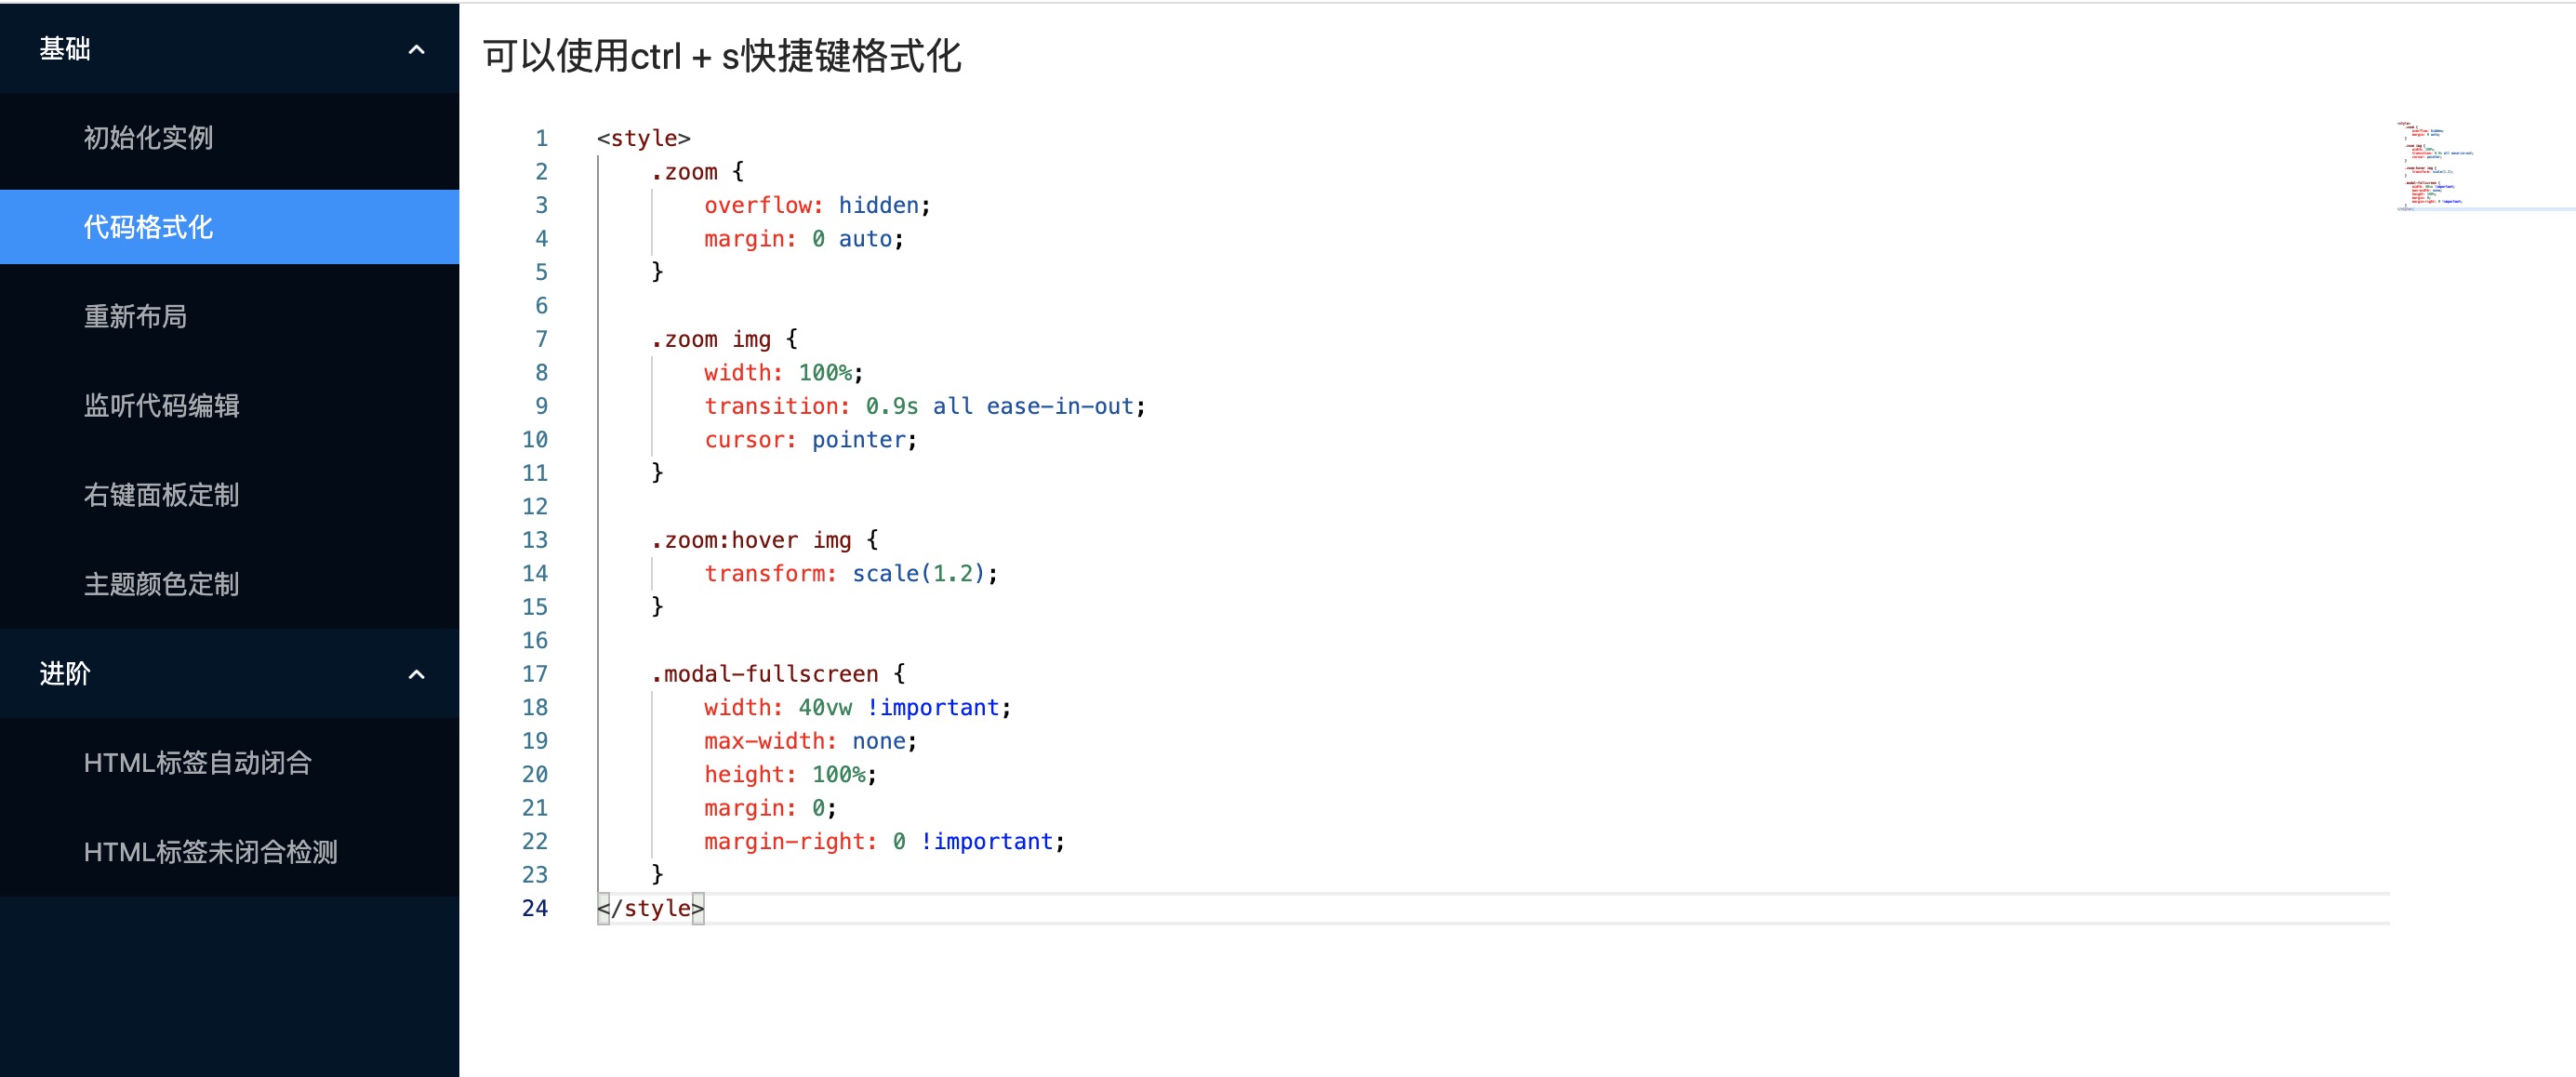Viewport: 2576px width, 1077px height.
Task: Collapse the 进阶 menu group chevron
Action: tap(416, 674)
